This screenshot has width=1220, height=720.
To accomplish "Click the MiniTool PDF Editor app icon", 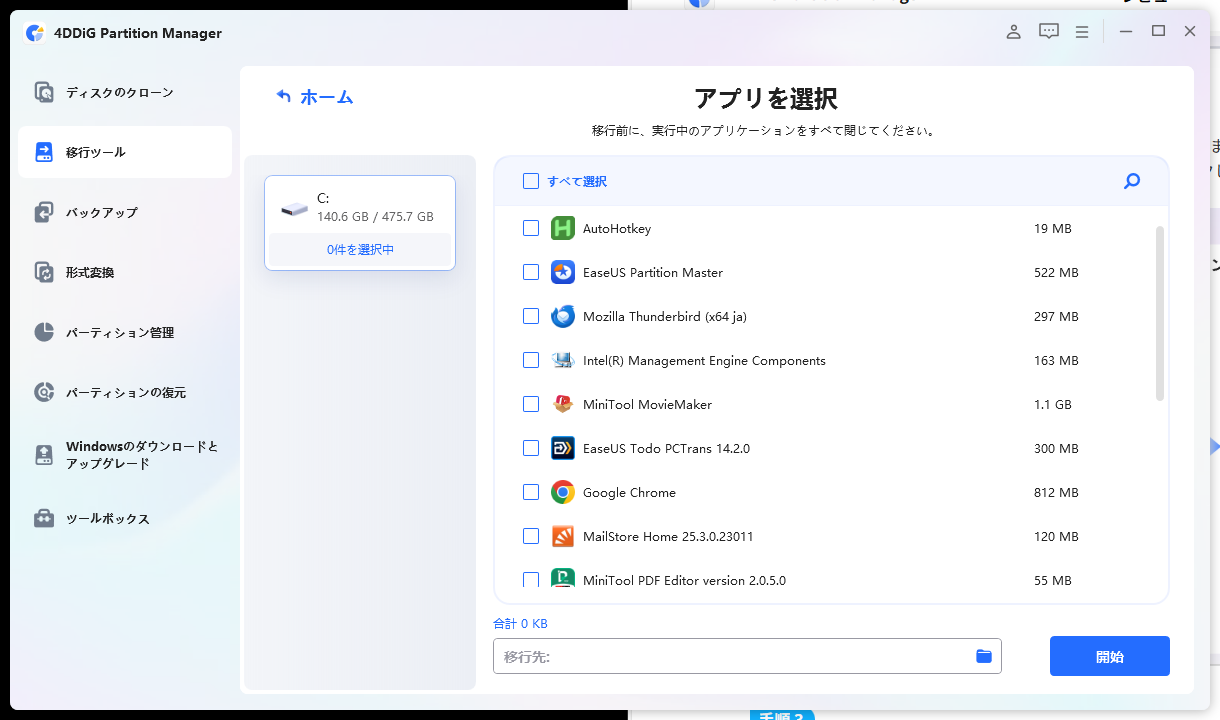I will (562, 579).
